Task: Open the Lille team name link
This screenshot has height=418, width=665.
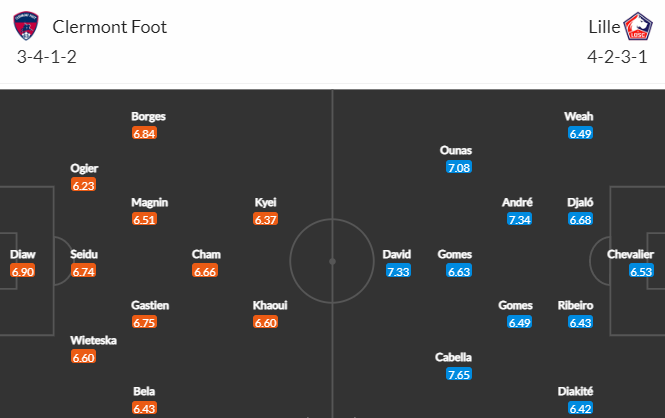Action: 604,27
